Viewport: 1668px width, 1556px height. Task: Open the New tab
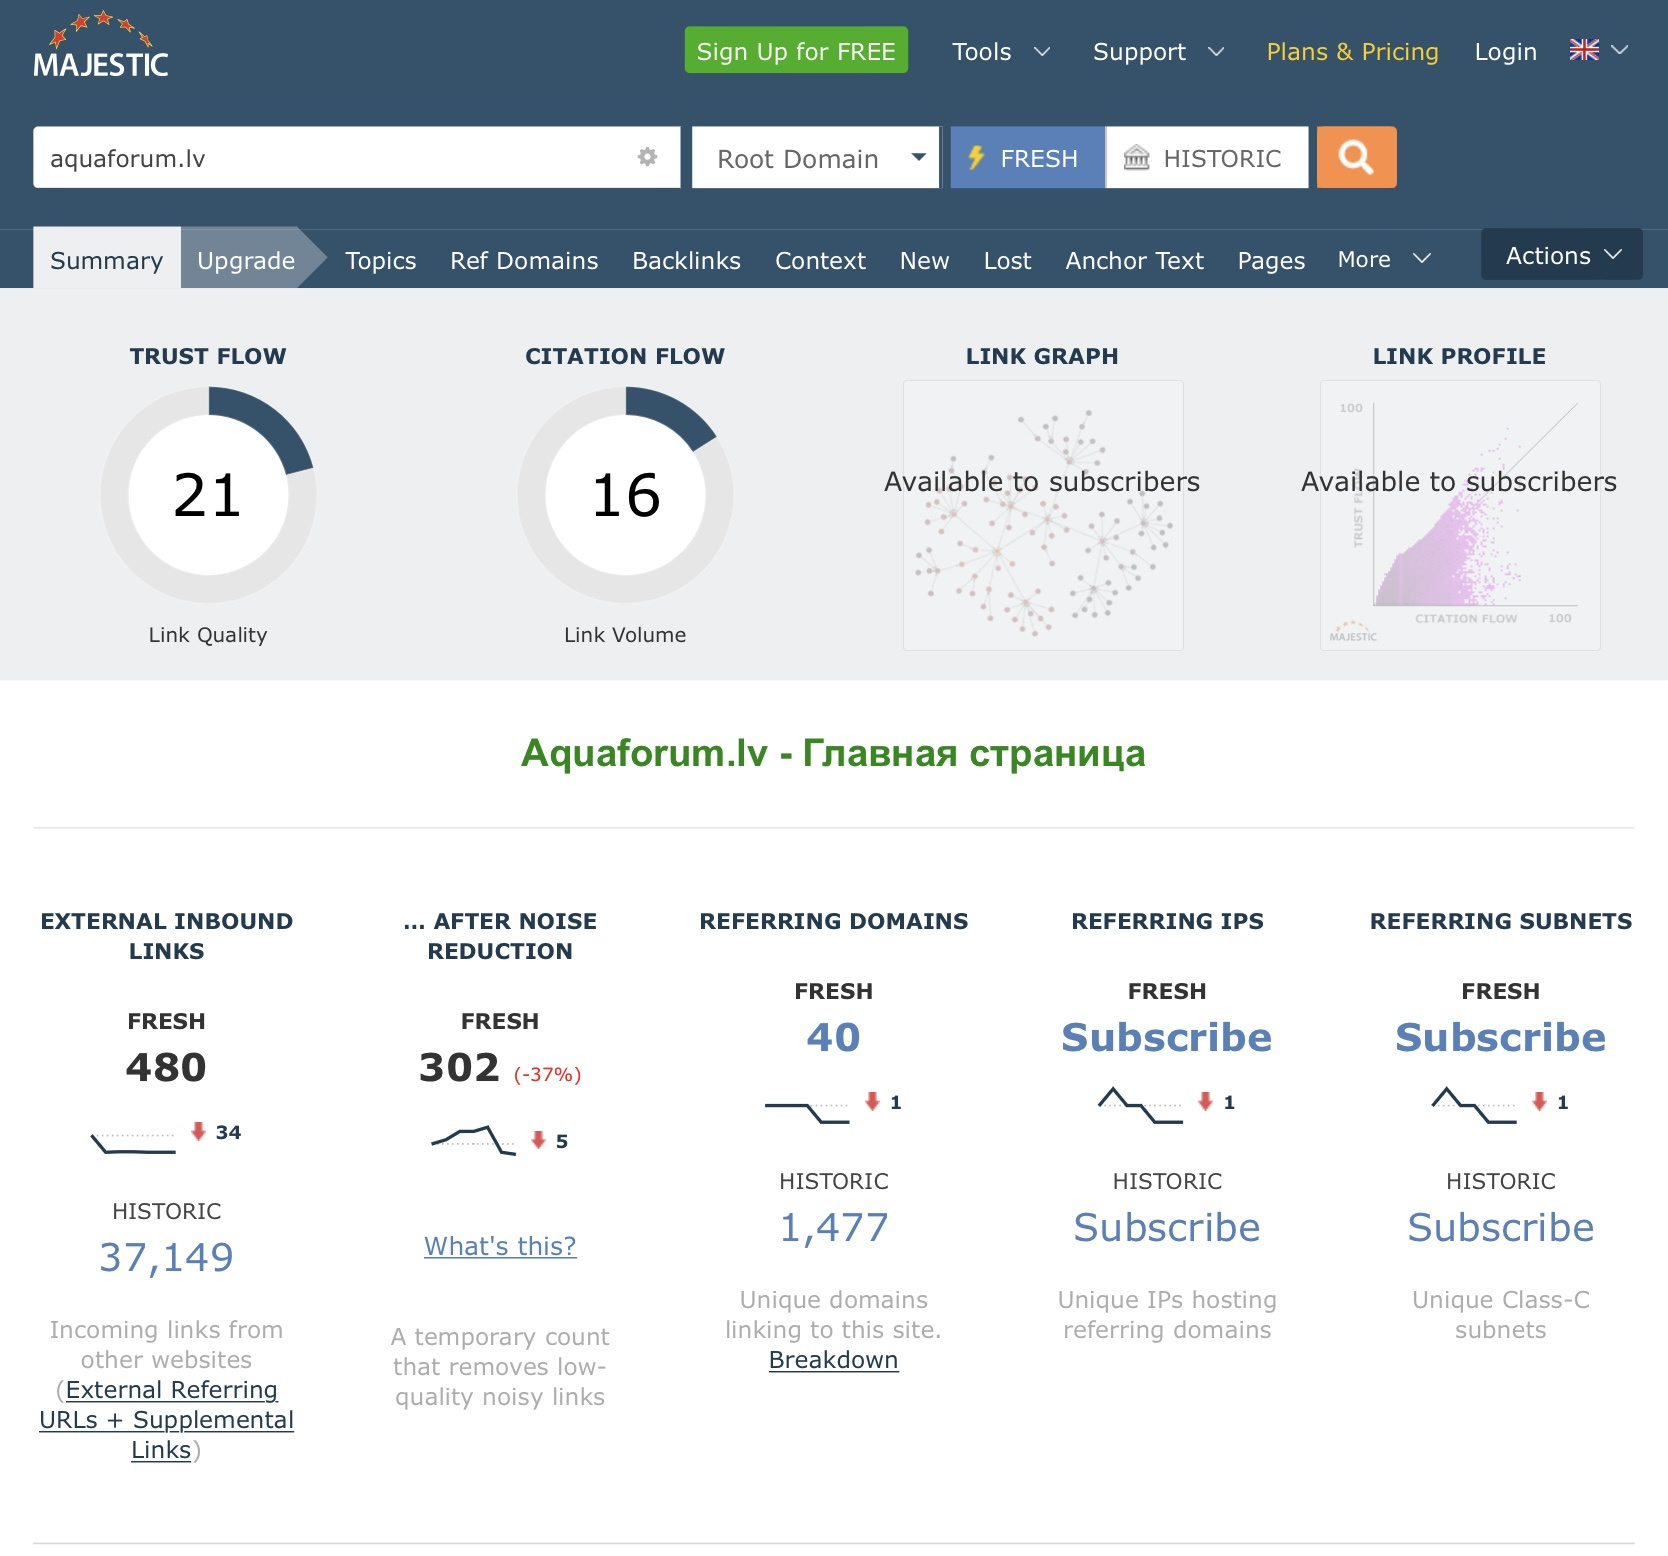(924, 260)
